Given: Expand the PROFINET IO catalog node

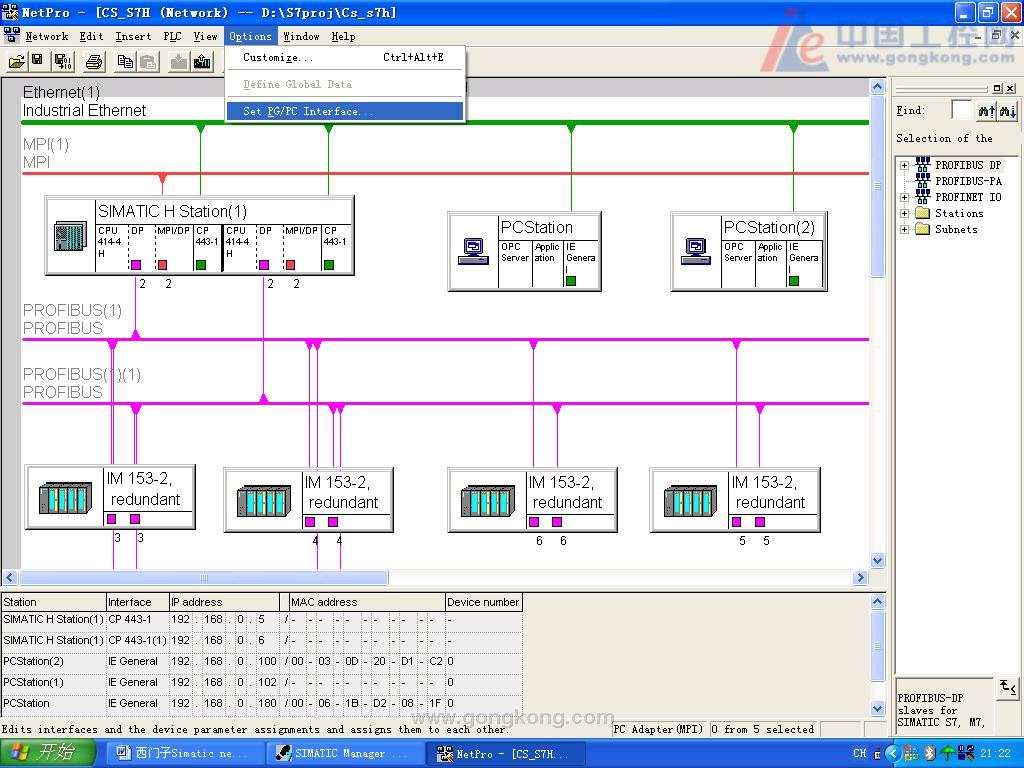Looking at the screenshot, I should (x=904, y=197).
